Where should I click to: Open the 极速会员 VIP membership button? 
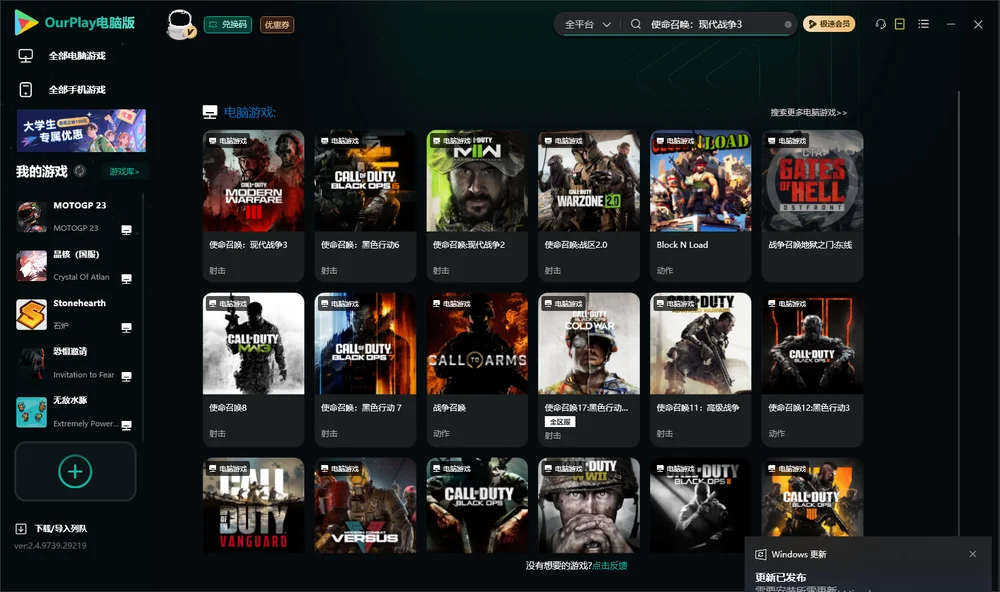click(828, 24)
